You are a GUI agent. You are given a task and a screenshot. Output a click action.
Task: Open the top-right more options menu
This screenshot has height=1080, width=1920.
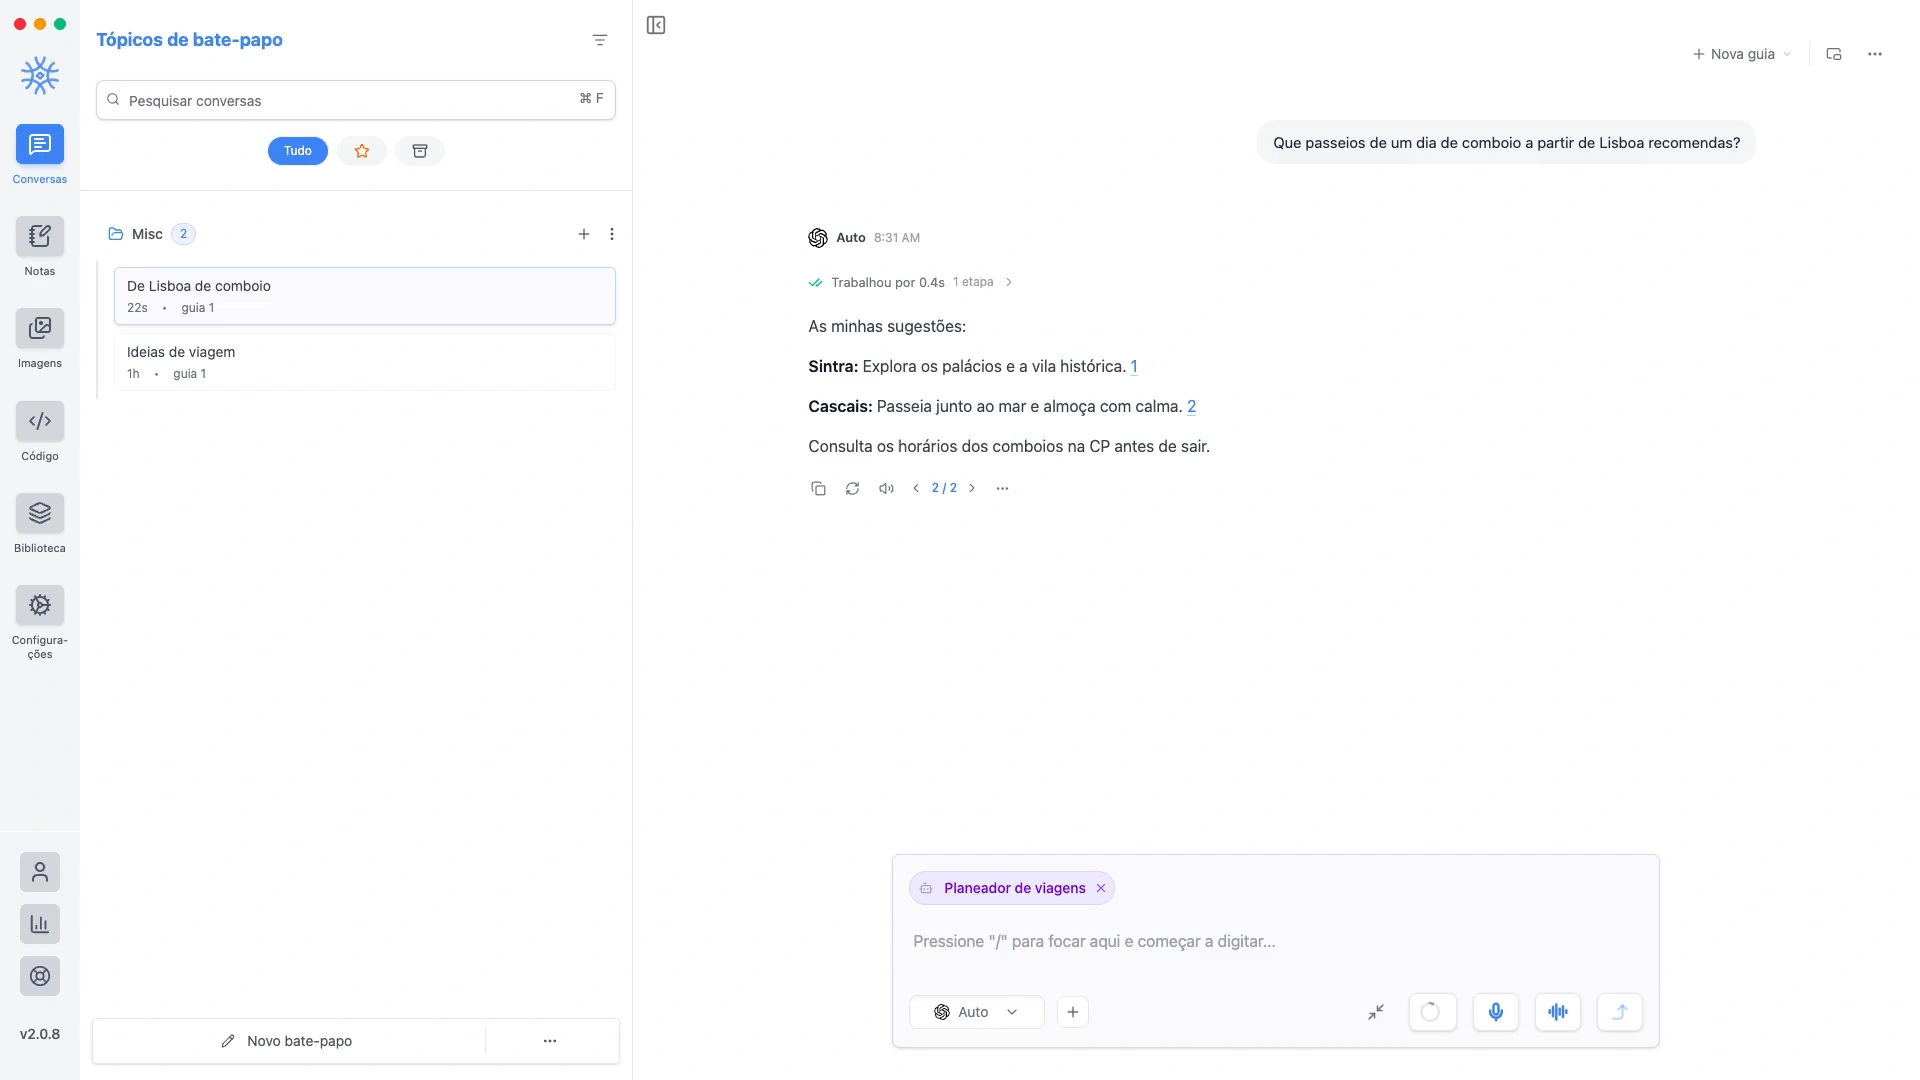pos(1875,54)
